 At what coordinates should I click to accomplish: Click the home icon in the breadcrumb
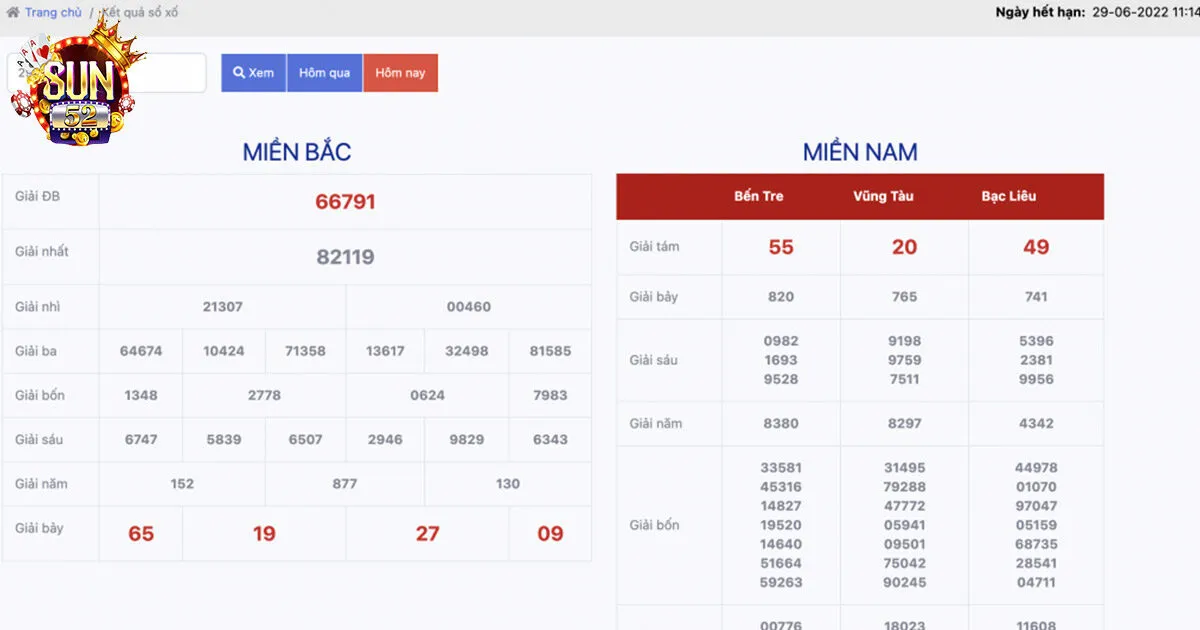(13, 13)
